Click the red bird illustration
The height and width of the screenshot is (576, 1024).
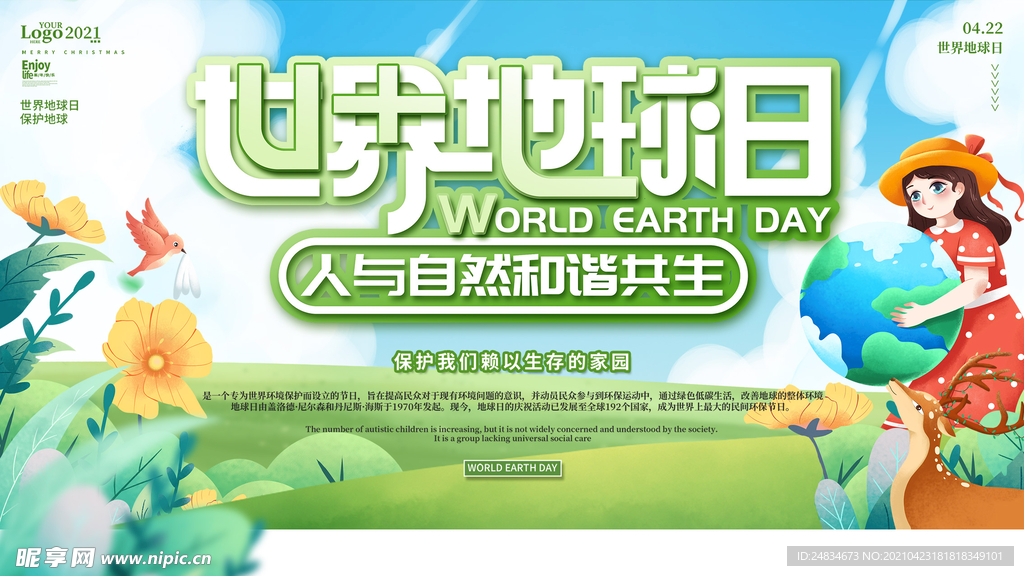pyautogui.click(x=155, y=238)
